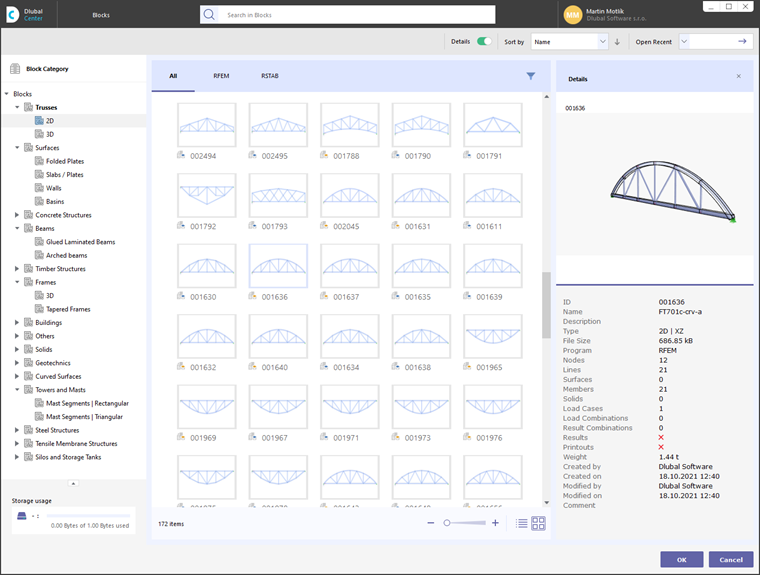
Task: Click the Block Category header icon
Action: click(15, 69)
